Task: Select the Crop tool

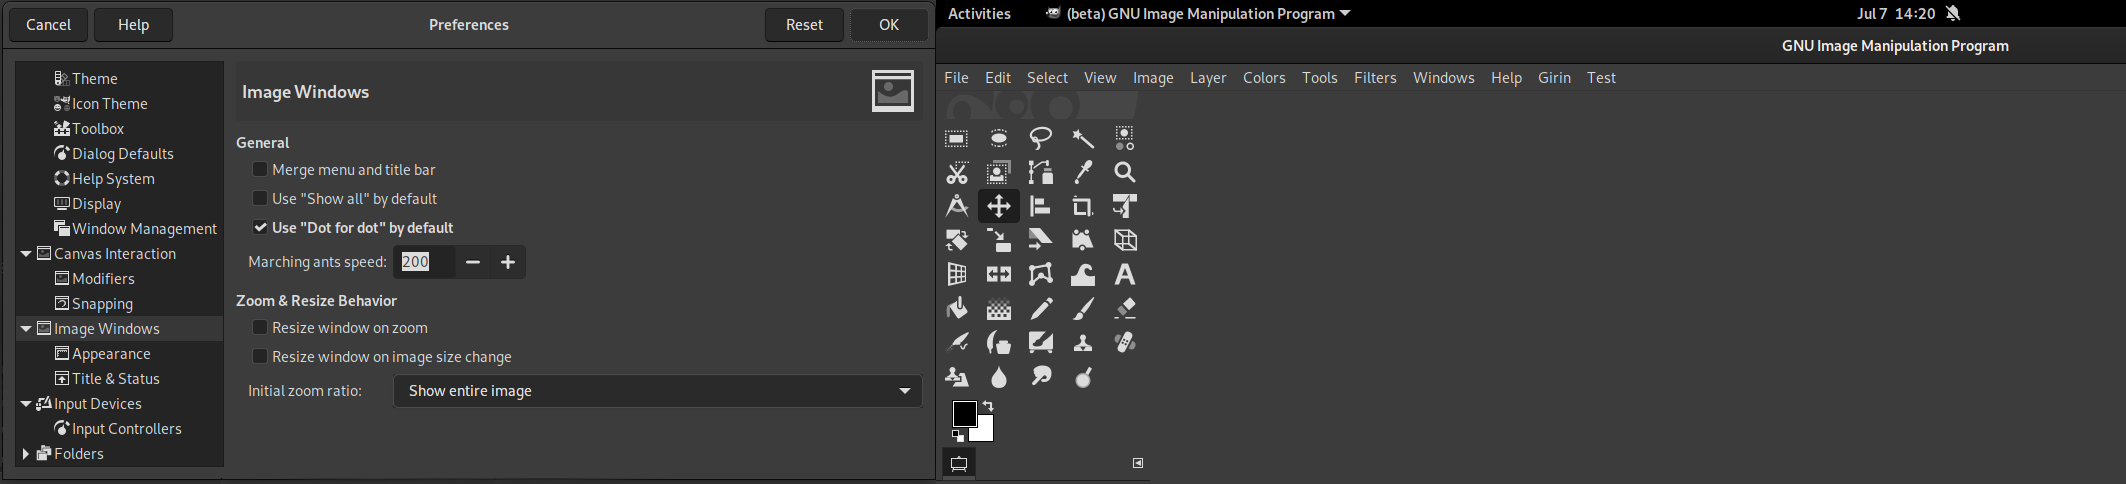Action: click(x=1083, y=206)
